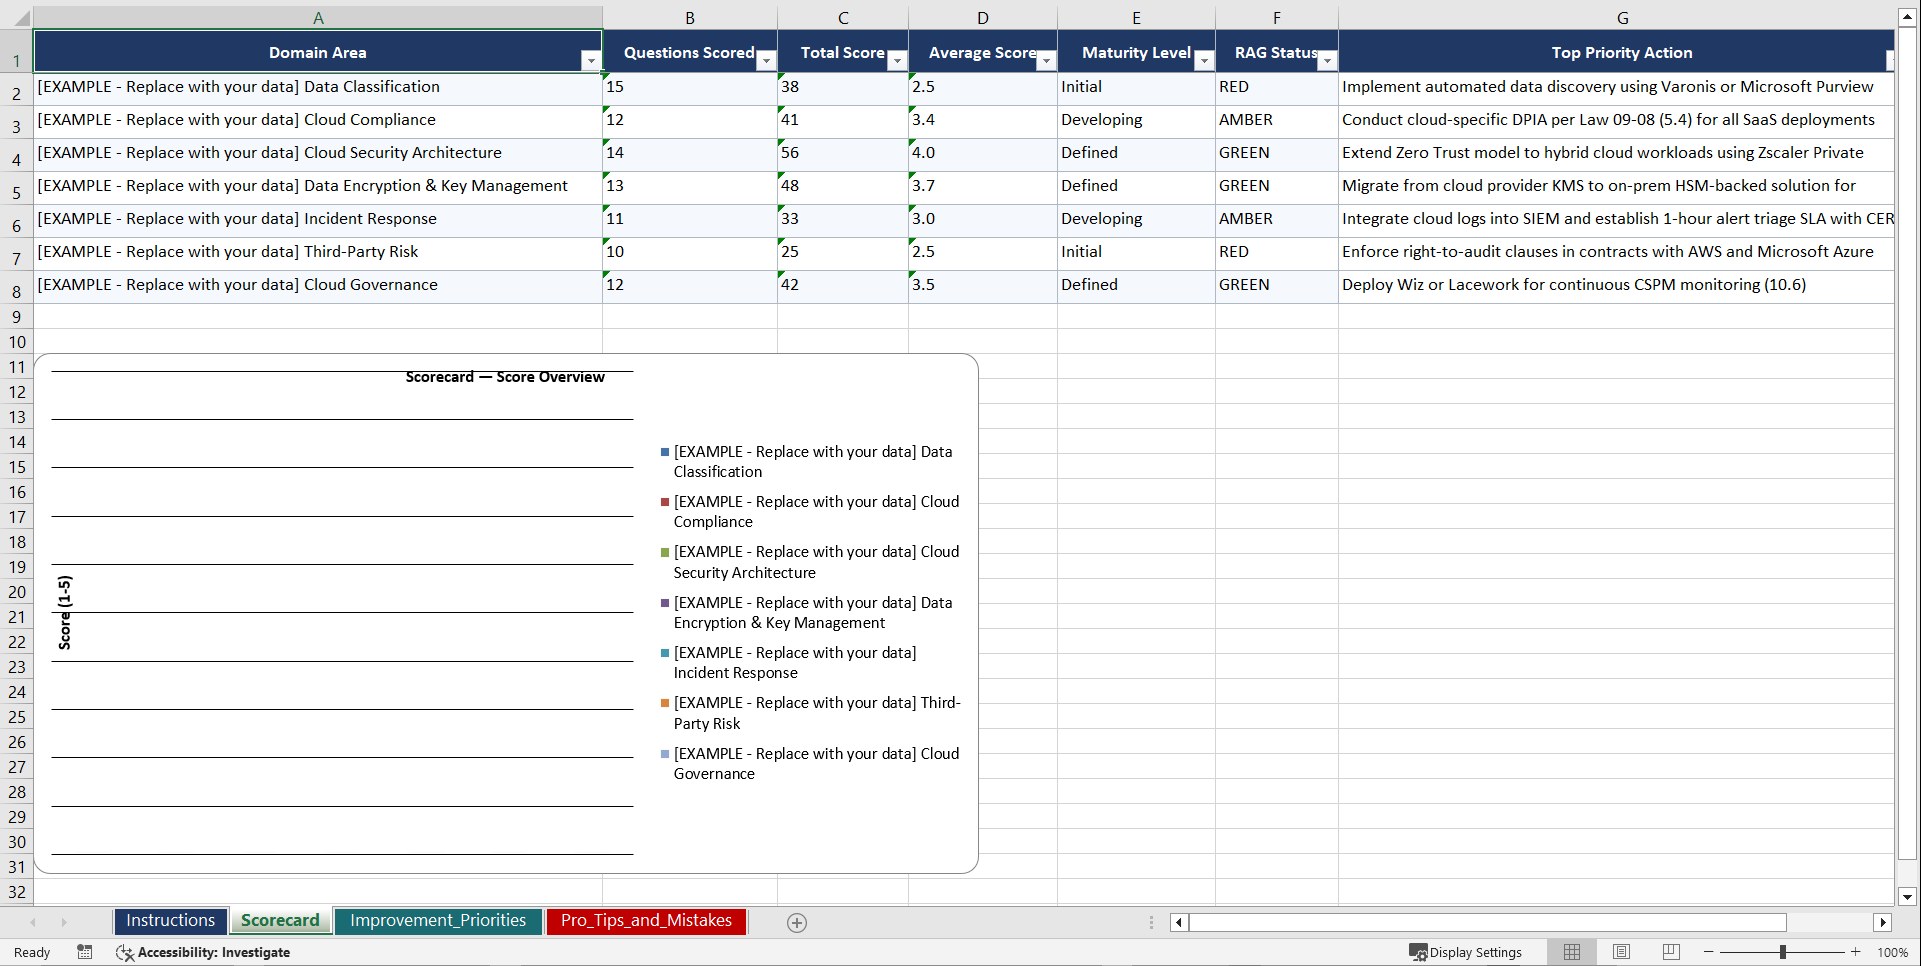Click the Zoom In plus icon

pos(1855,952)
